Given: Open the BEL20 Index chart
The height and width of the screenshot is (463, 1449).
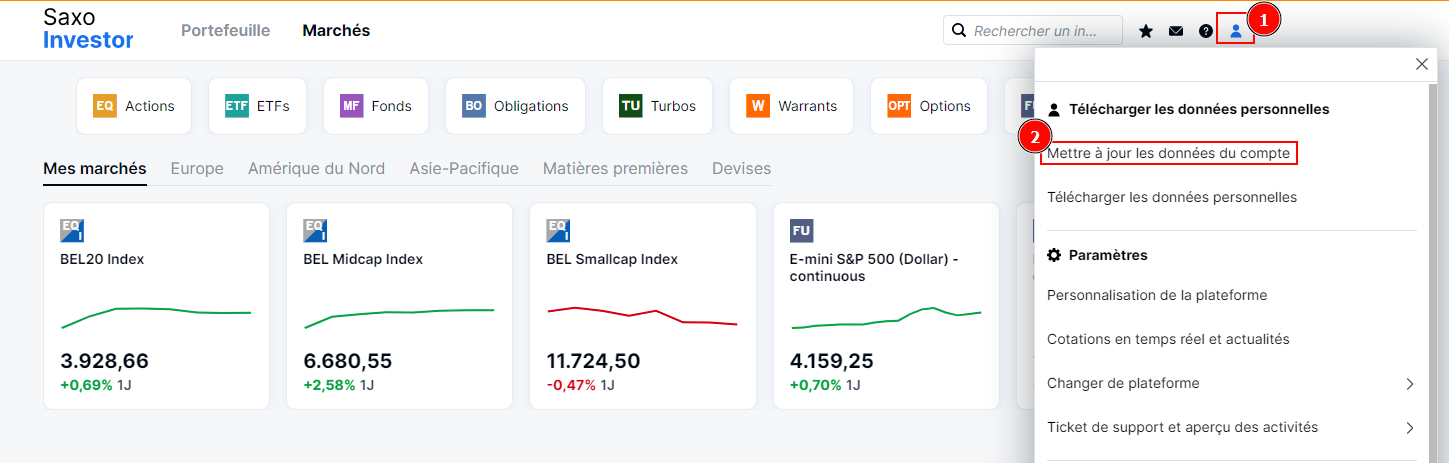Looking at the screenshot, I should point(156,317).
